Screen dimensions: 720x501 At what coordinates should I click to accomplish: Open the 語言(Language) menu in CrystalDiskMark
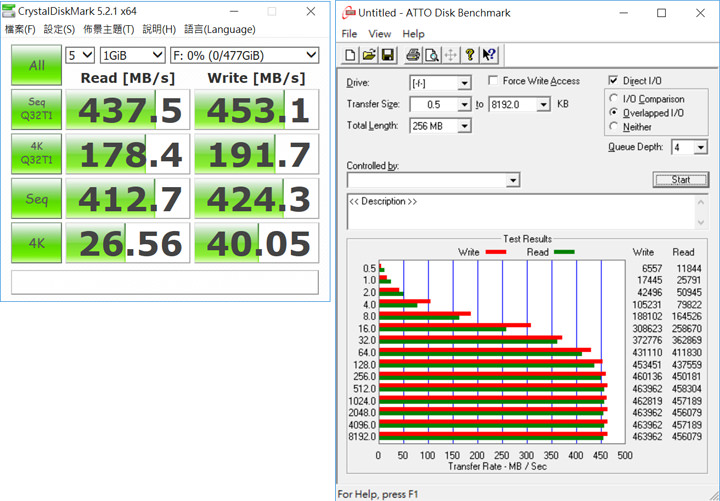219,29
